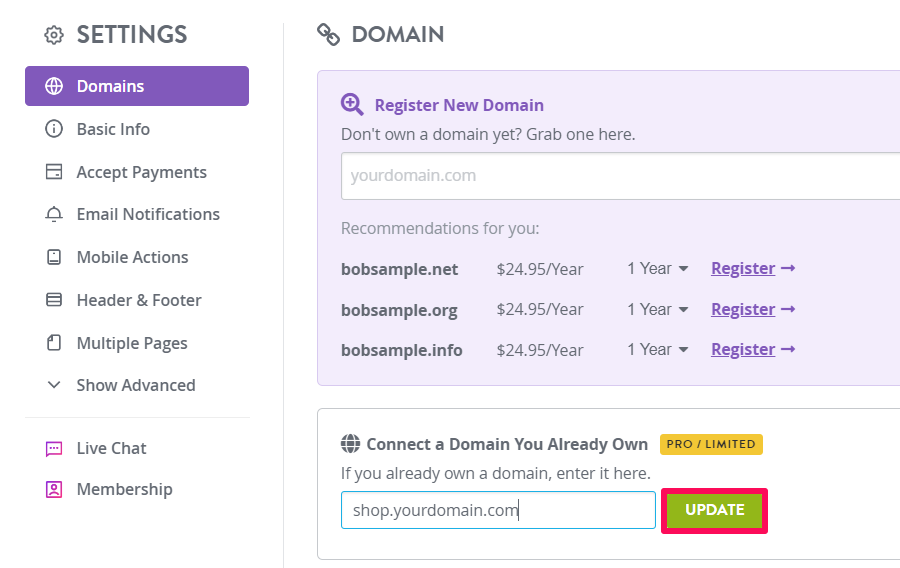Click the Register New Domain magnifier icon
This screenshot has width=900, height=568.
[352, 105]
